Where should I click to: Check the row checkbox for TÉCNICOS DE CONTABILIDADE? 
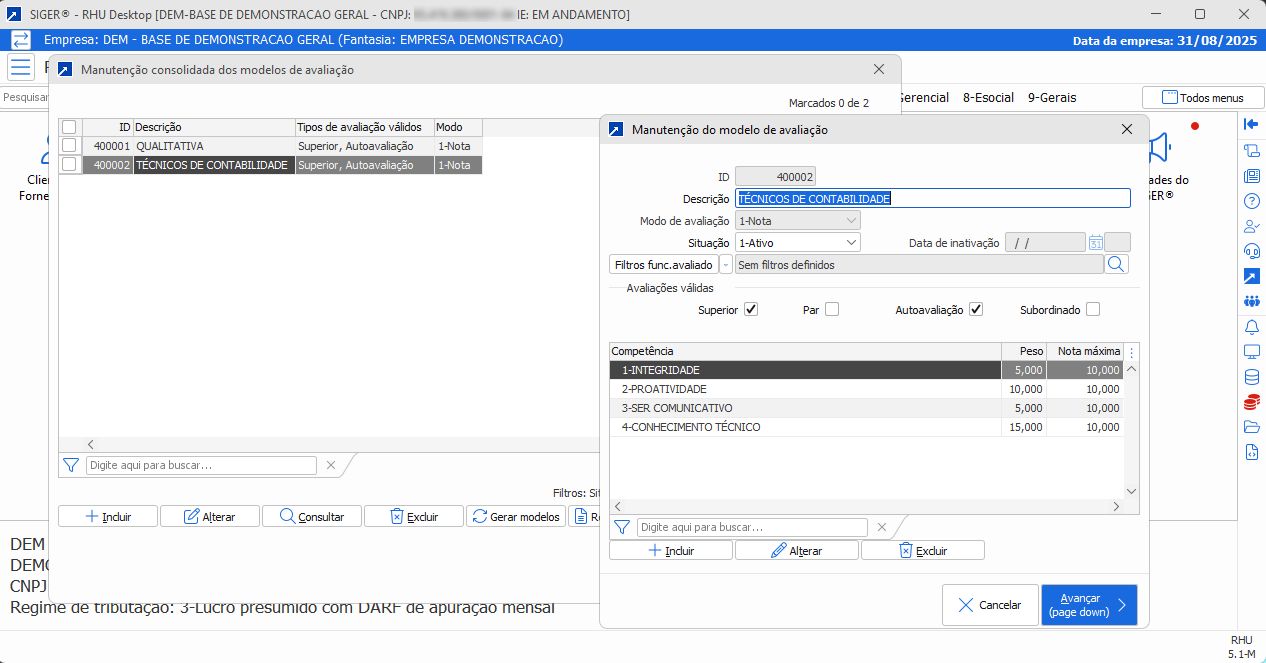[x=69, y=165]
